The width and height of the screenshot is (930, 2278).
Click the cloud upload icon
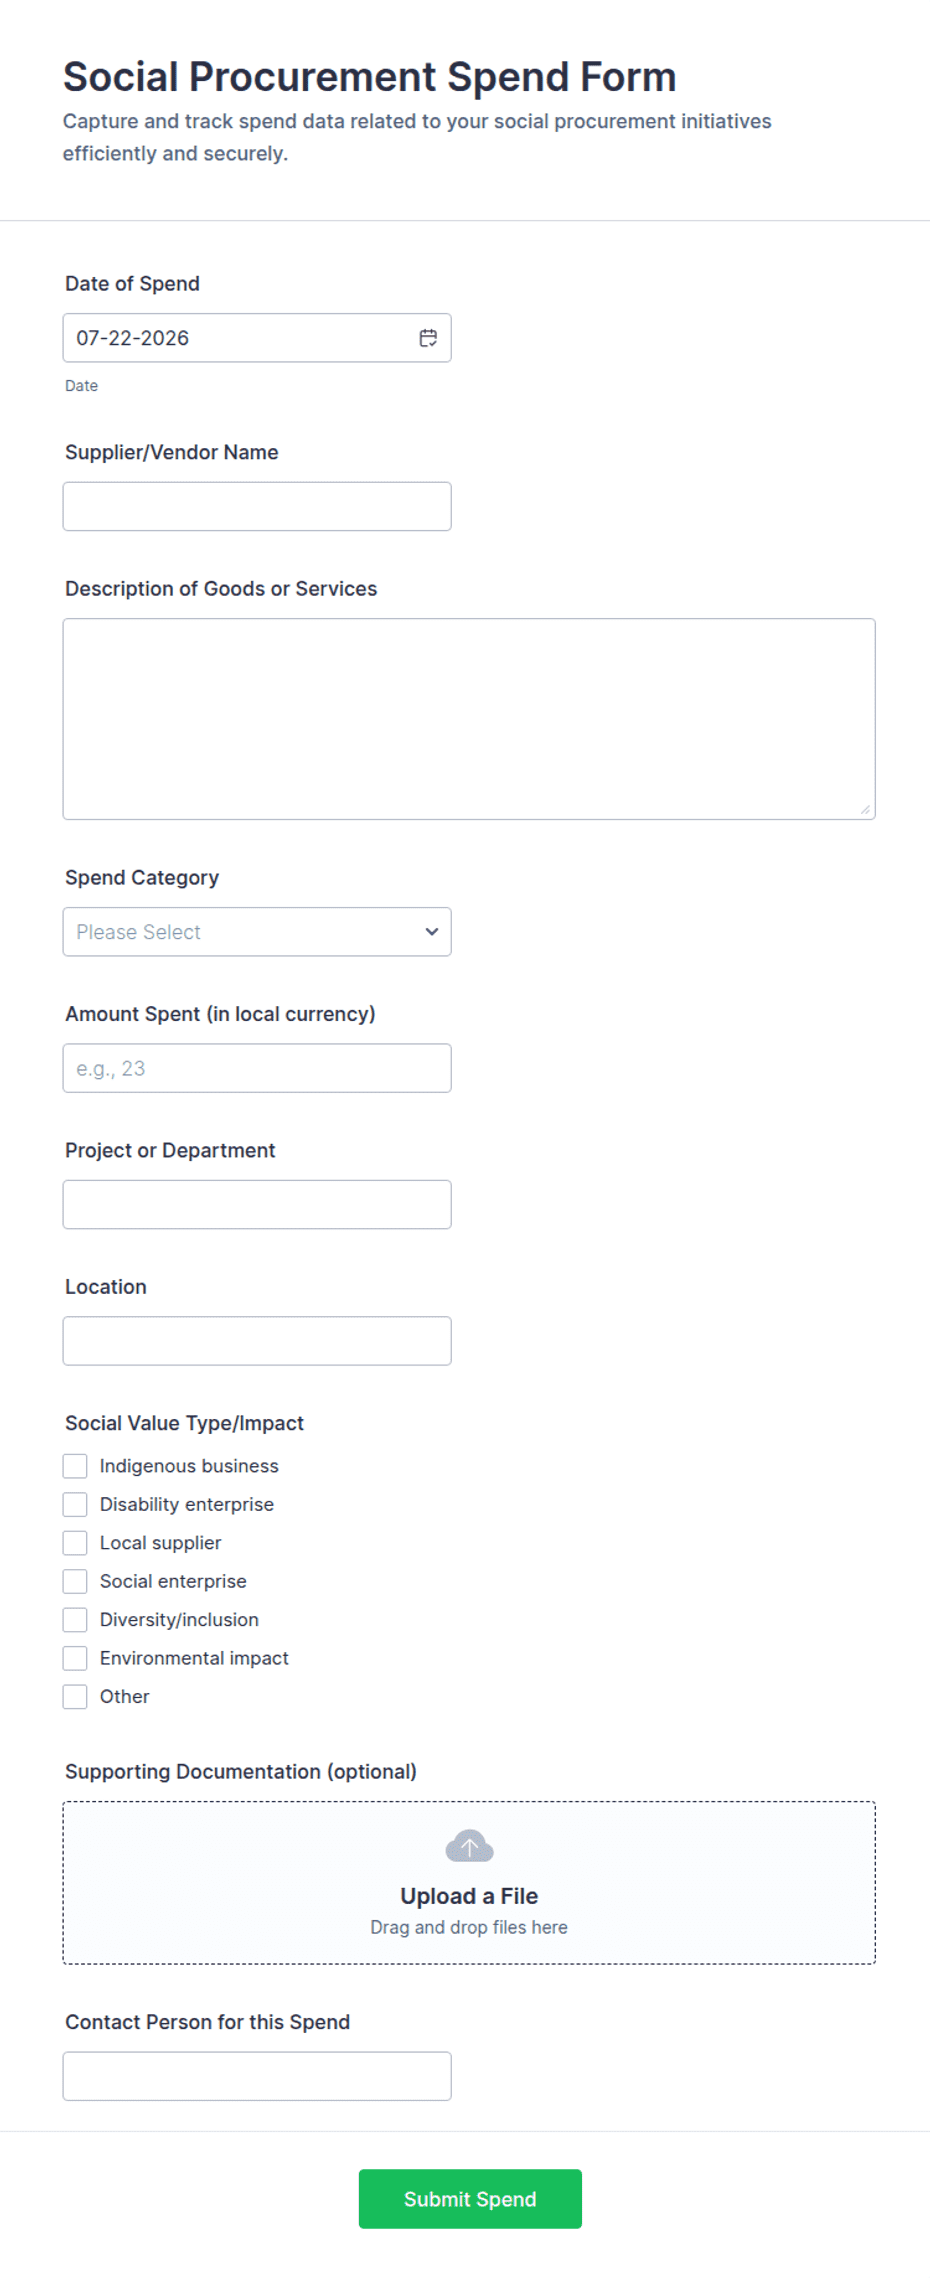coord(469,1846)
